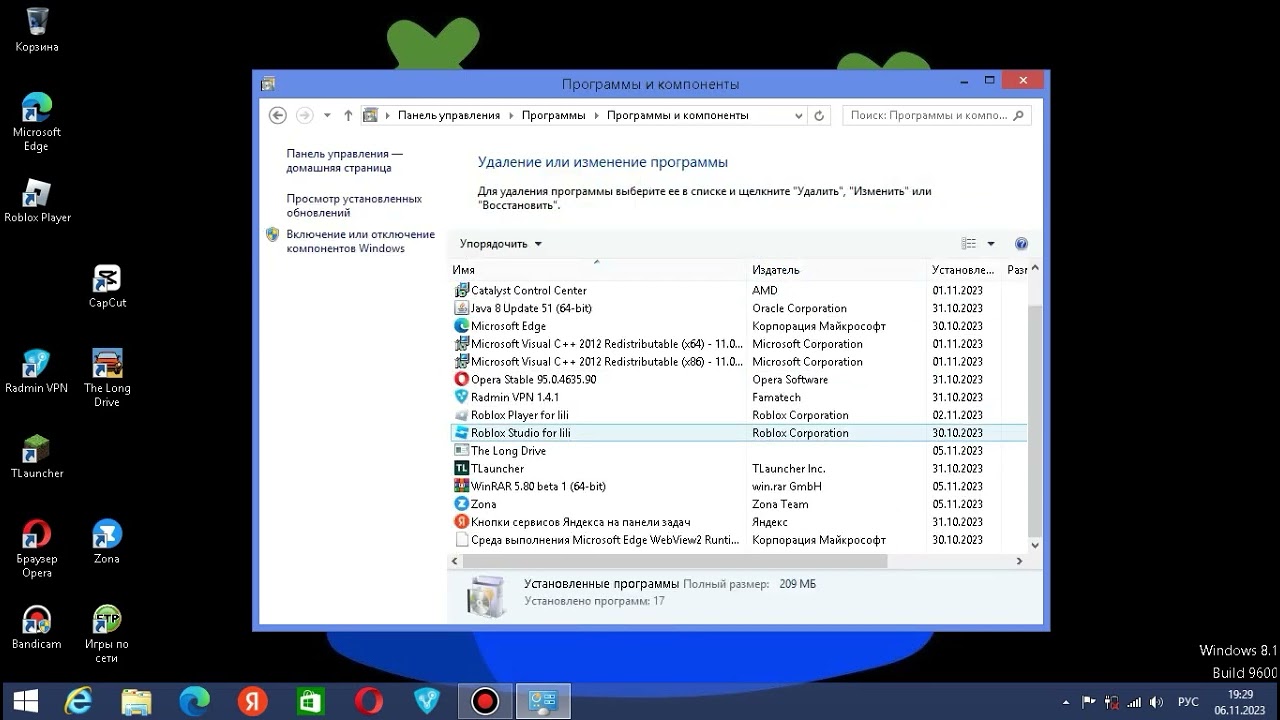This screenshot has width=1280, height=720.
Task: Launch The Long Drive desktop shortcut
Action: [x=107, y=378]
